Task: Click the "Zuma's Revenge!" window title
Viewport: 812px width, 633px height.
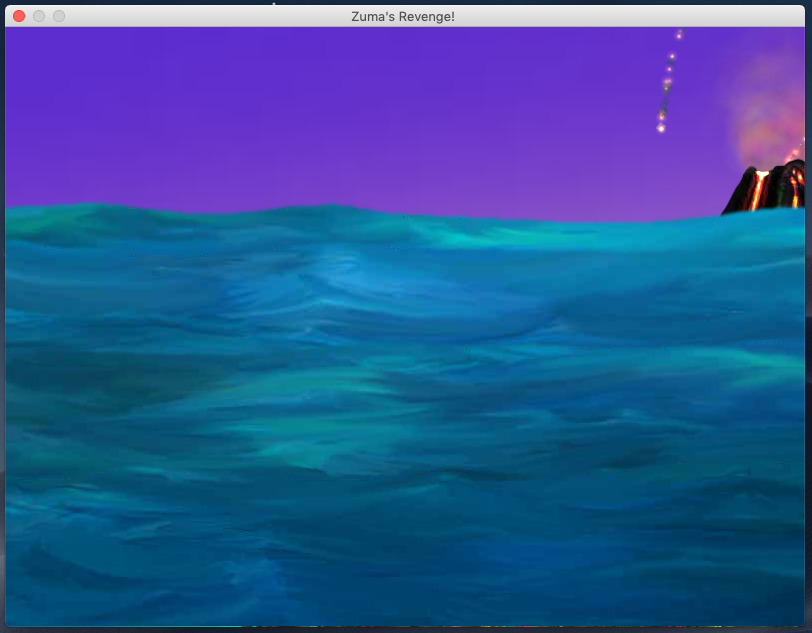Action: coord(403,17)
